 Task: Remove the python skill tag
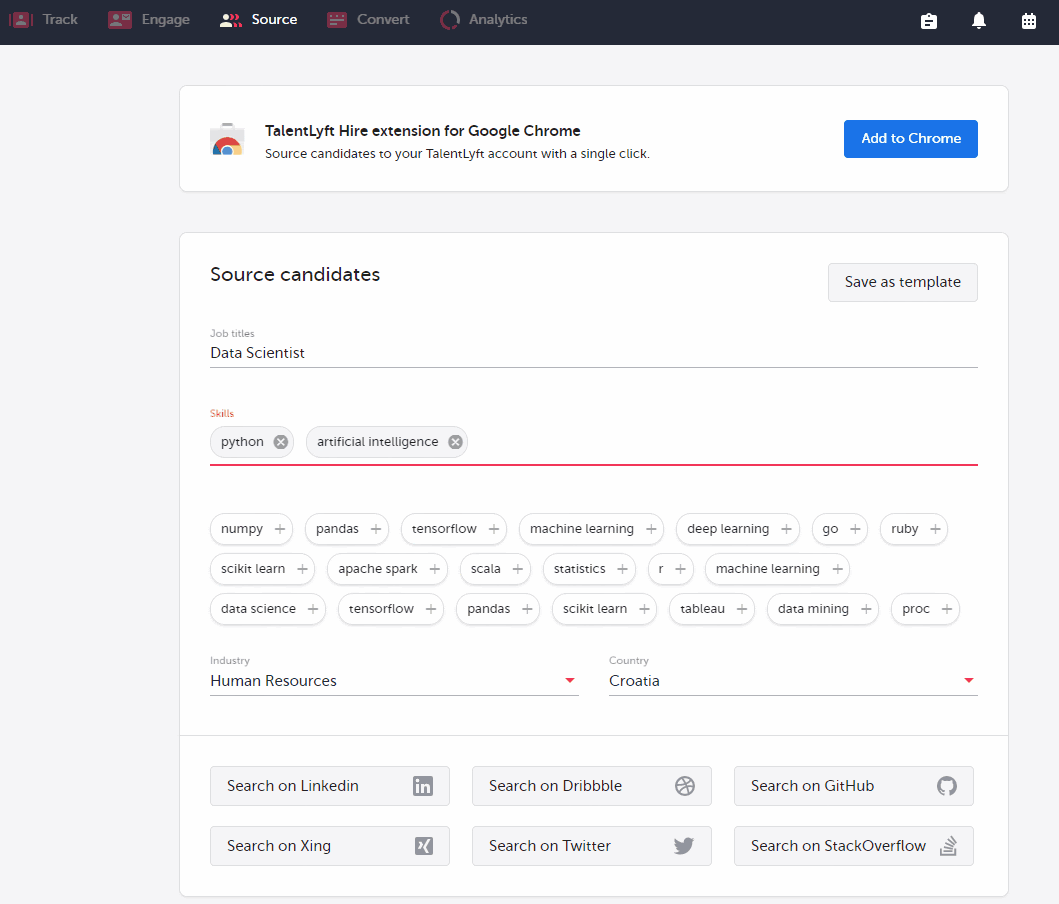279,441
